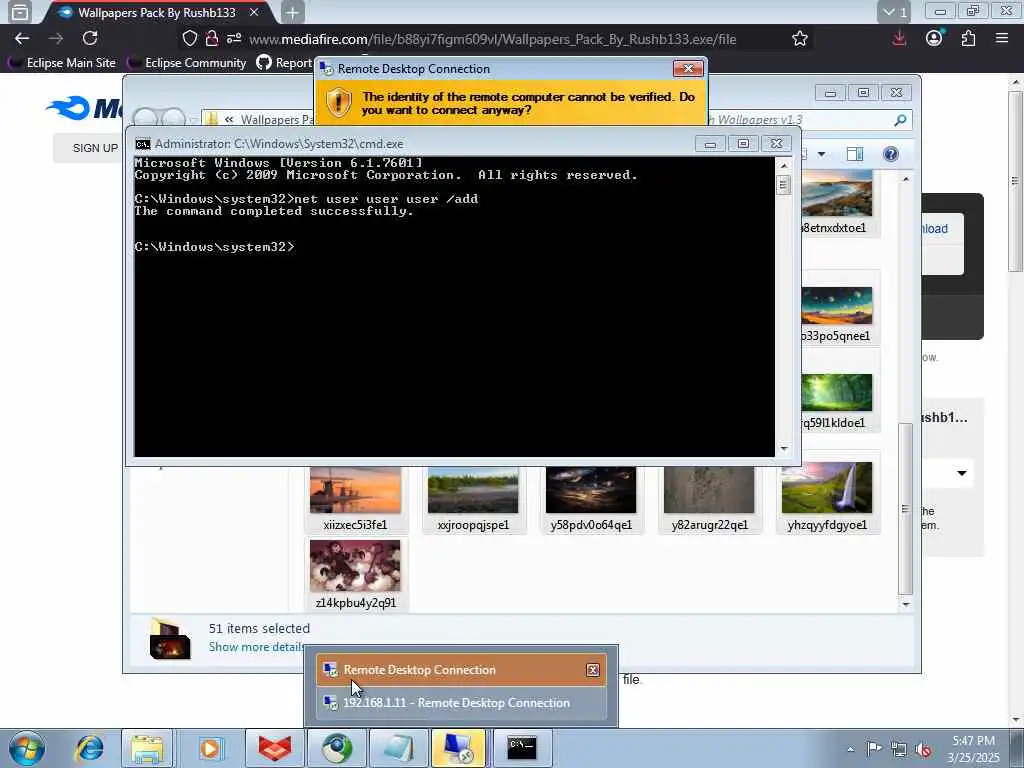The image size is (1024, 768).
Task: Click the Explorer file list scrollbar thumb
Action: click(905, 508)
